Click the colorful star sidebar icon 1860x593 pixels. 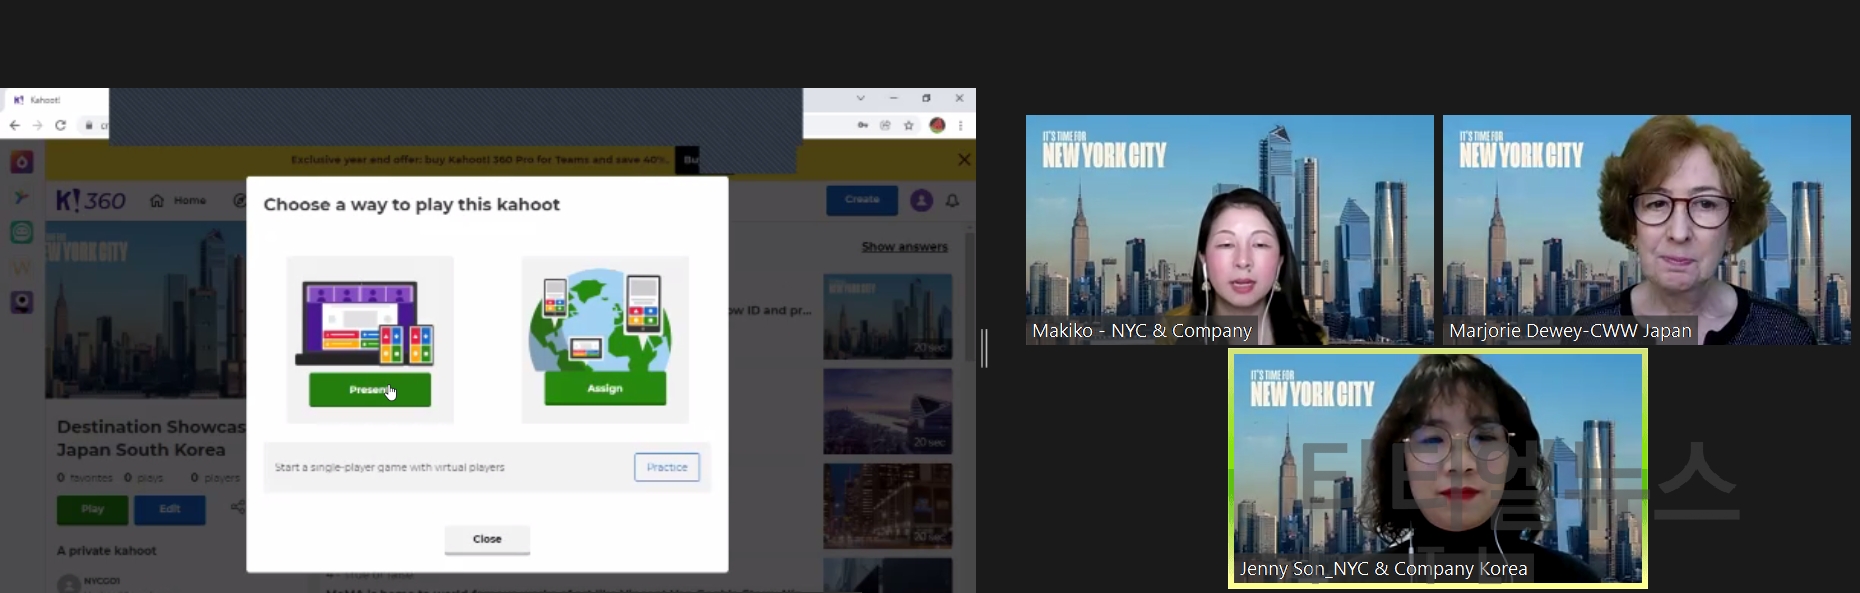pyautogui.click(x=22, y=197)
